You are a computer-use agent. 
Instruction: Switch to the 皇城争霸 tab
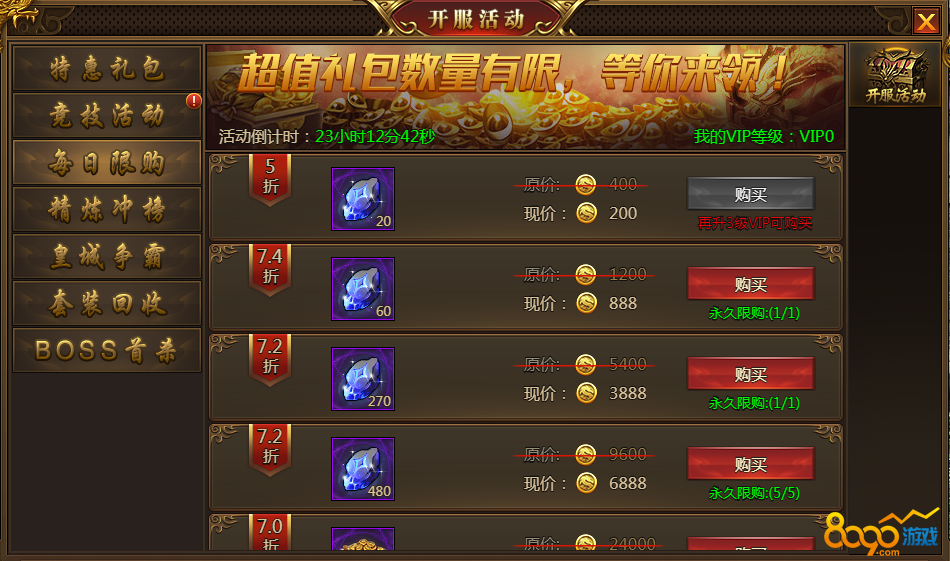(107, 256)
